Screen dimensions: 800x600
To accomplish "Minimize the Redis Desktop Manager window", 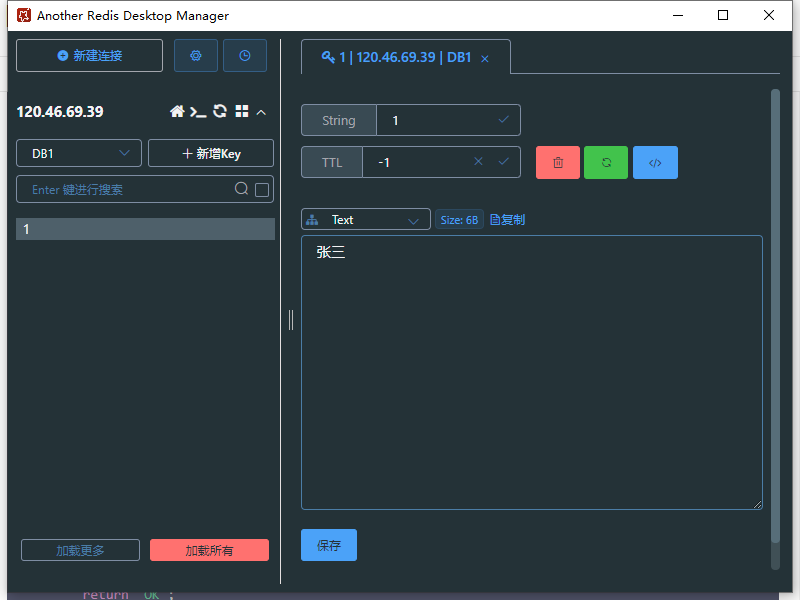I will pyautogui.click(x=678, y=15).
